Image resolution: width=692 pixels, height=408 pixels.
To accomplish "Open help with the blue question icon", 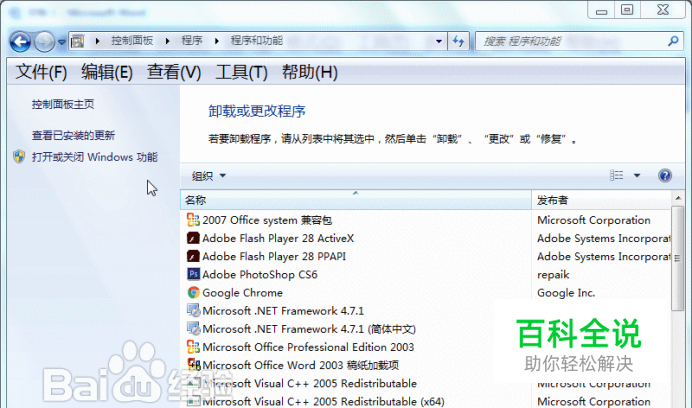I will pos(665,176).
